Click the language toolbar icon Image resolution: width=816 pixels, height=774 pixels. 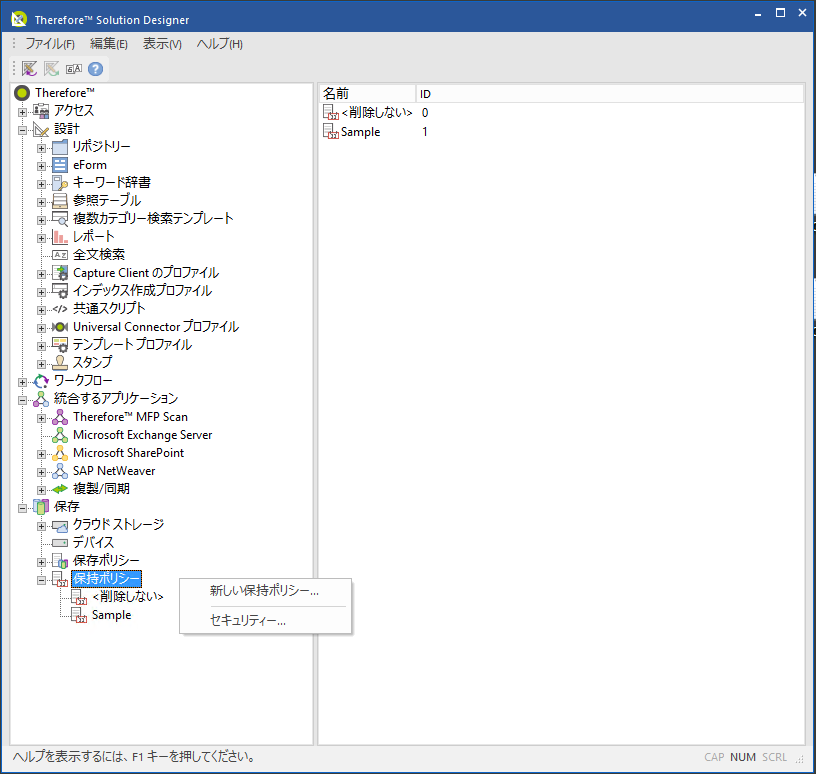(x=73, y=69)
